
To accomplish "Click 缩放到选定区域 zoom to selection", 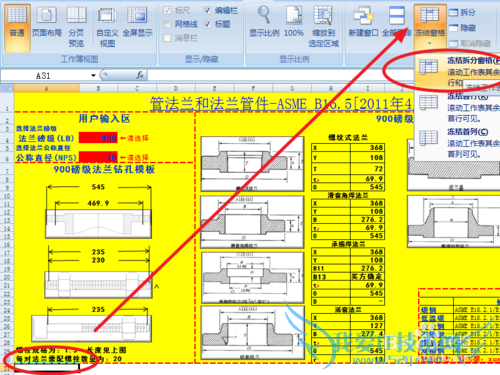I will [x=323, y=27].
